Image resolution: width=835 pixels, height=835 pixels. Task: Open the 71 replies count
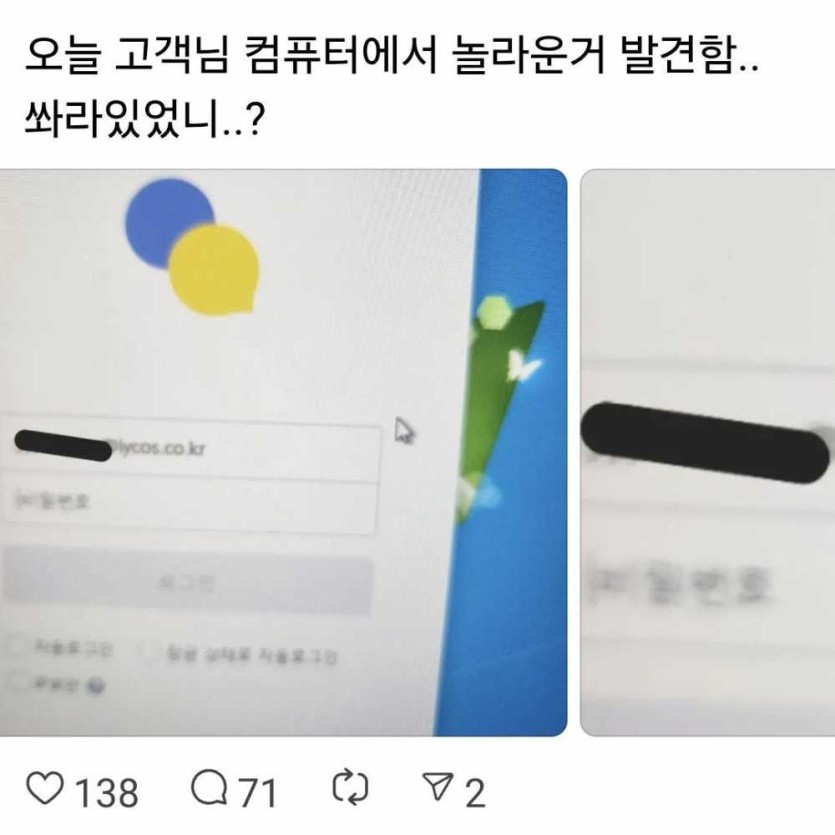pyautogui.click(x=257, y=793)
